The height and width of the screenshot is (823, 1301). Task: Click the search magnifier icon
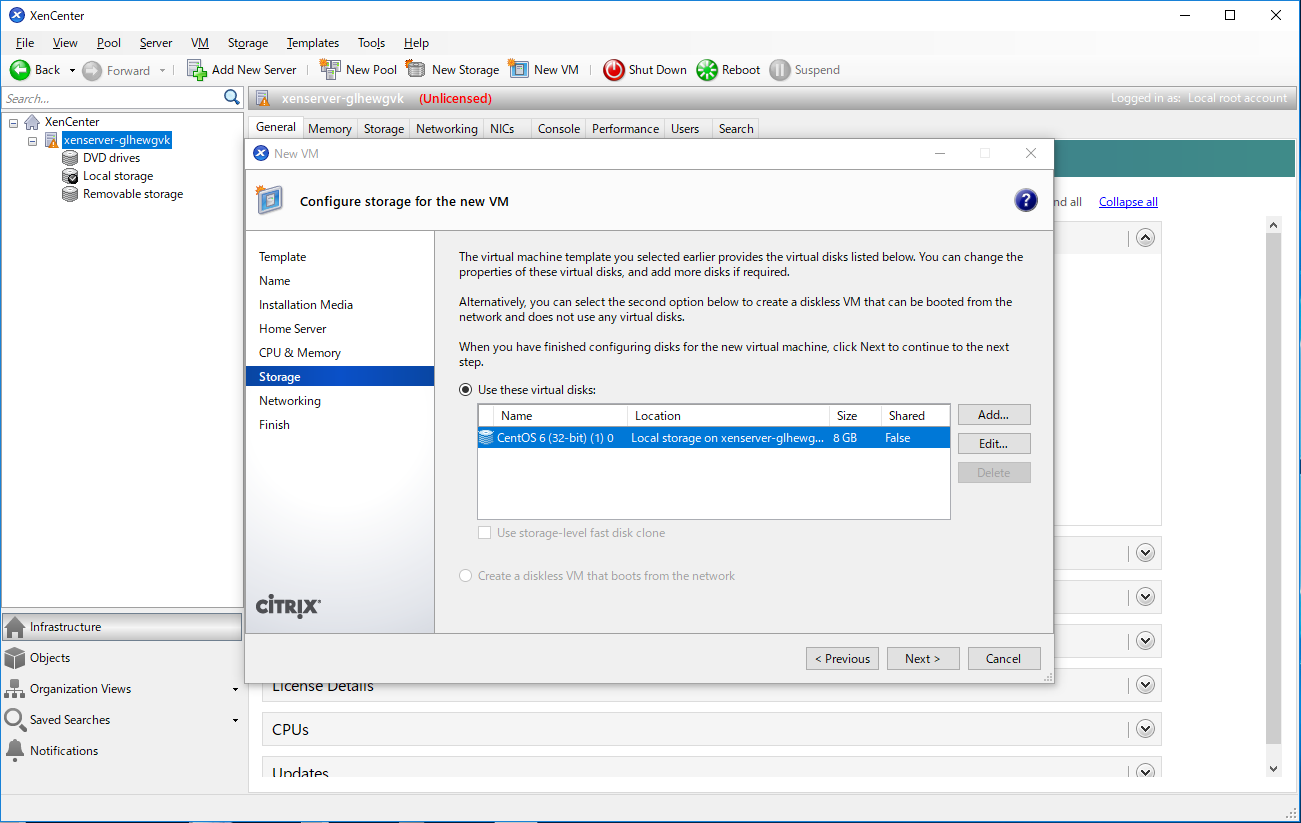coord(232,97)
